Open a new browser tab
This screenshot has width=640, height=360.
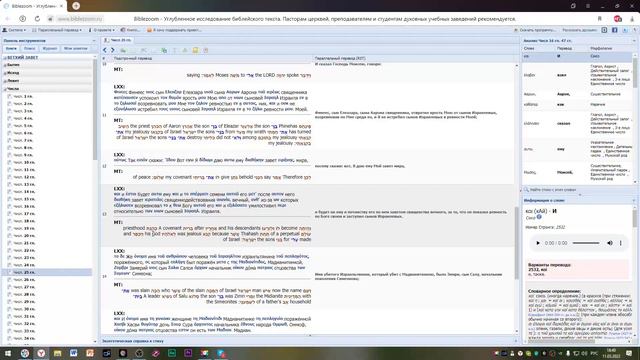pyautogui.click(x=76, y=6)
